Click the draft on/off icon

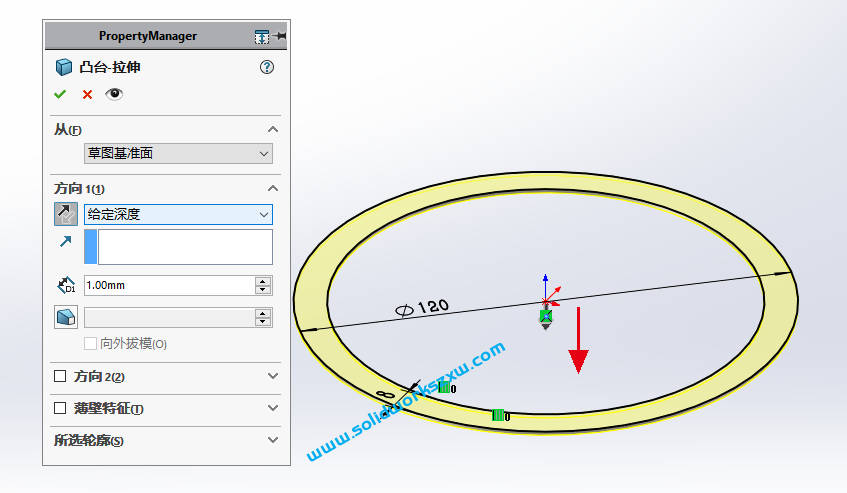pos(65,317)
